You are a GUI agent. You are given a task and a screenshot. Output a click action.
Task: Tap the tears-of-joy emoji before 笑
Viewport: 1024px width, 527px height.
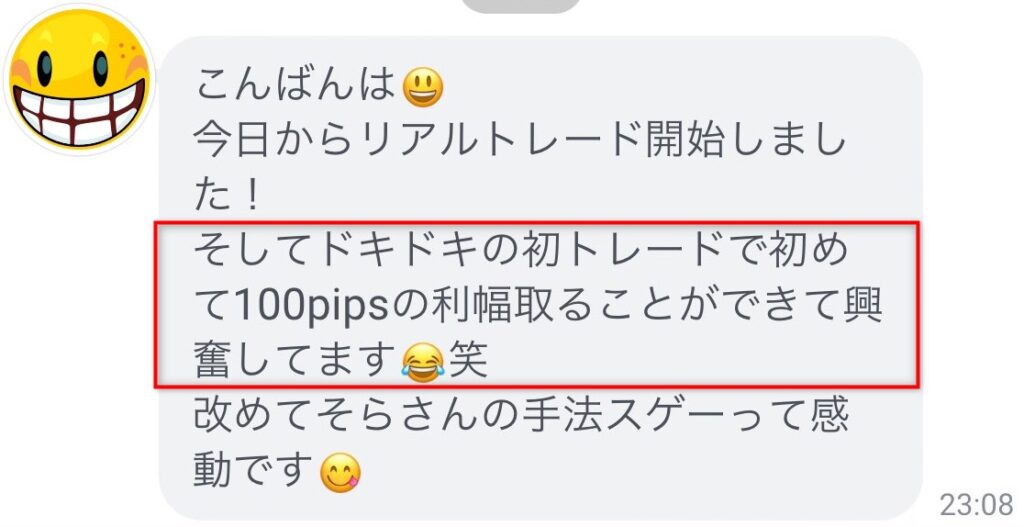tap(423, 362)
